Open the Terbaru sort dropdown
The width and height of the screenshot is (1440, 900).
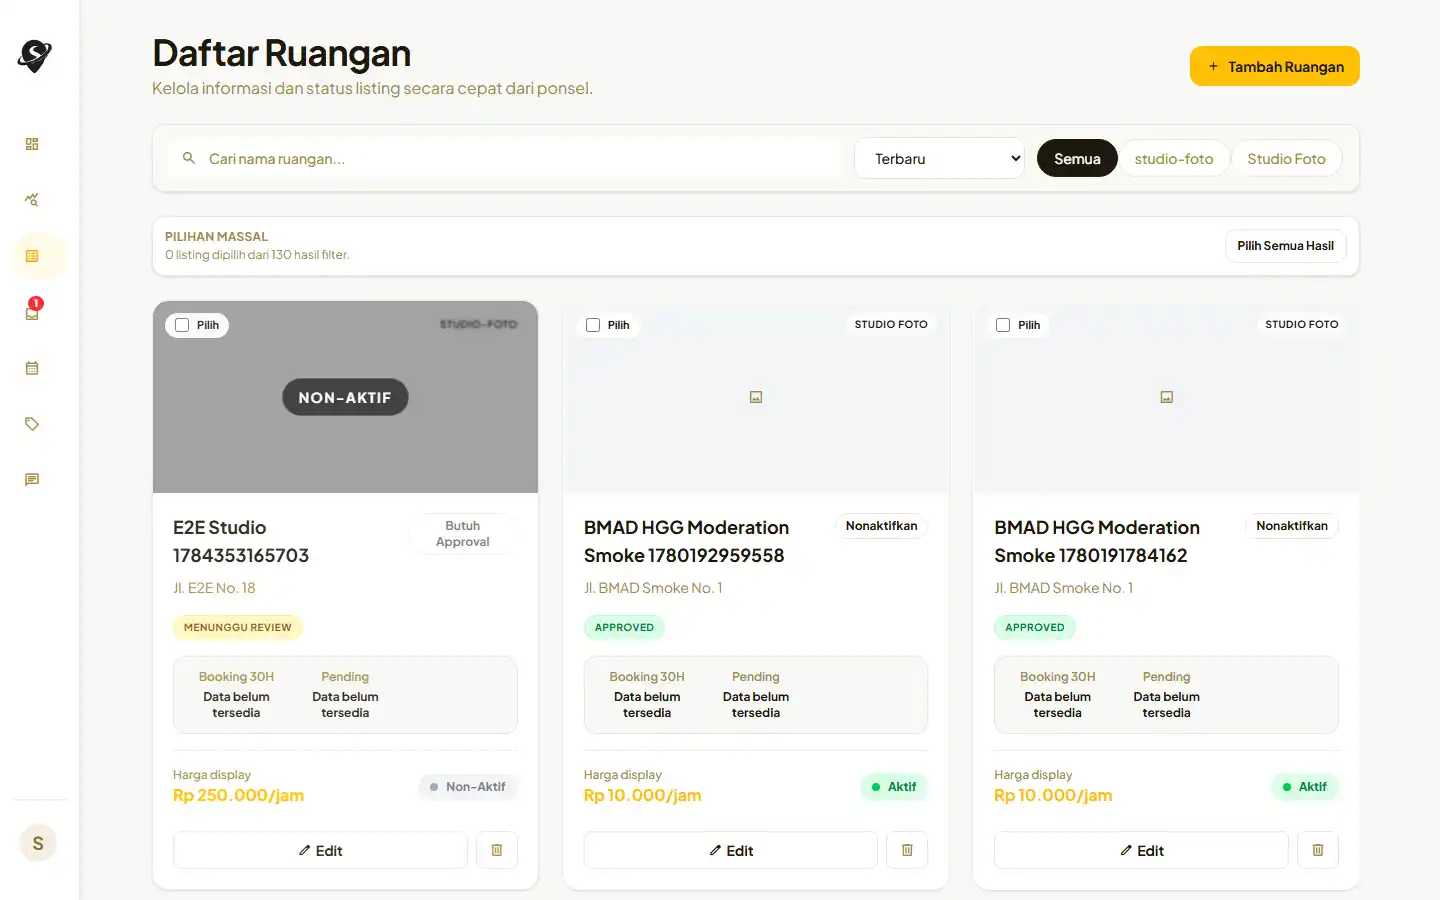[x=940, y=158]
